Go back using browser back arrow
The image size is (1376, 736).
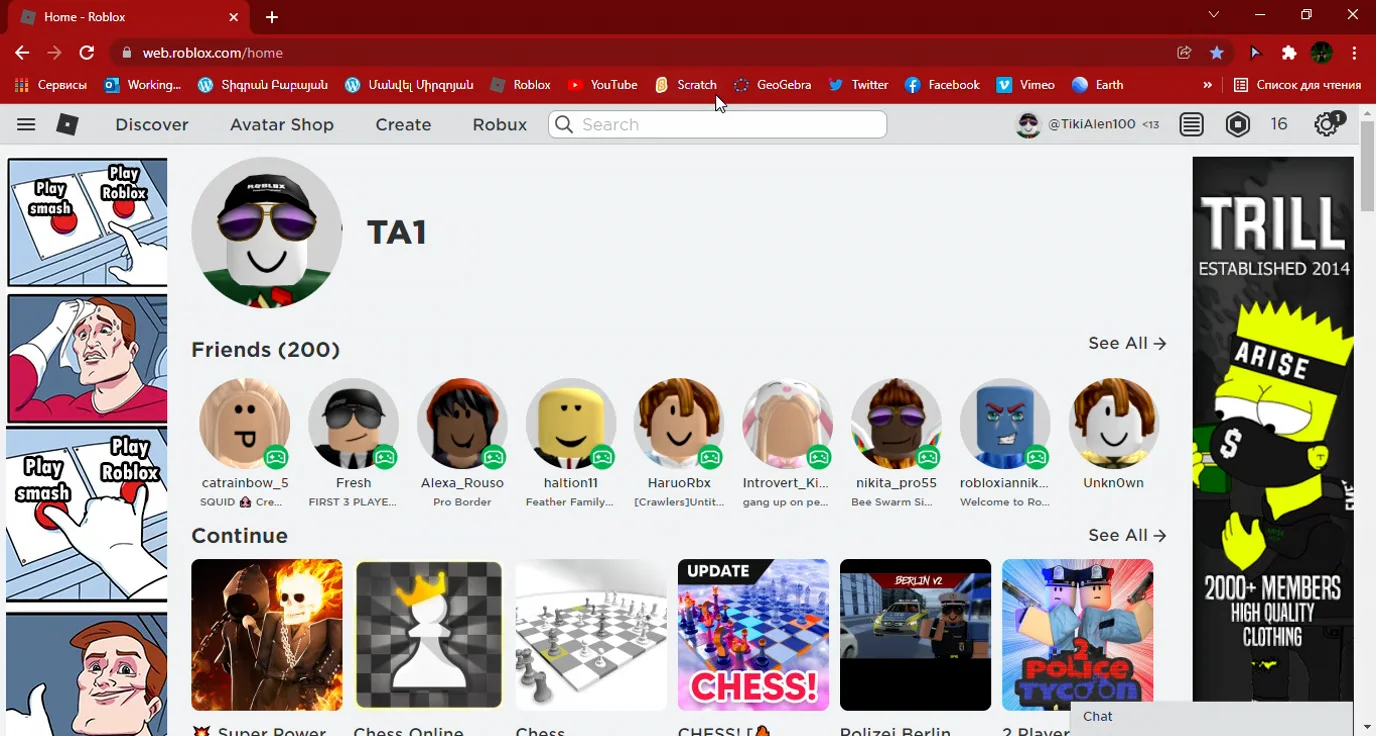pos(22,52)
